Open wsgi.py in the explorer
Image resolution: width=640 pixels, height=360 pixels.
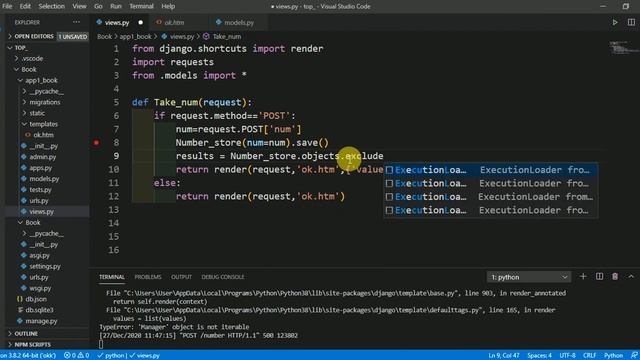tap(40, 288)
